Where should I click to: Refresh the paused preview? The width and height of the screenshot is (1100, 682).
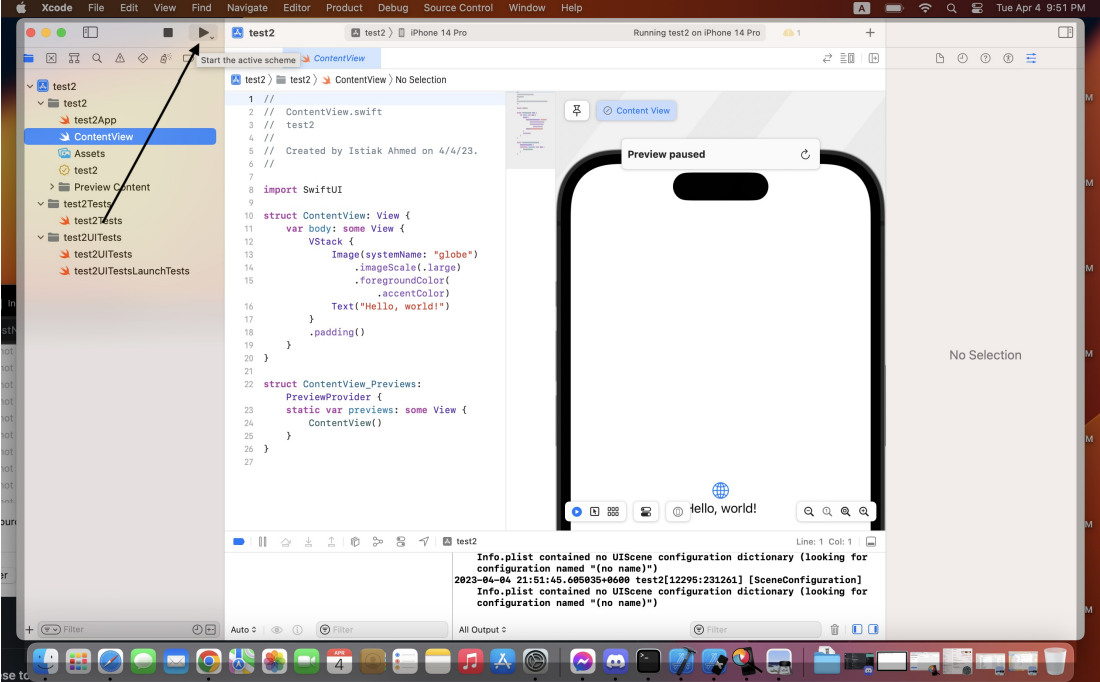[x=805, y=154]
